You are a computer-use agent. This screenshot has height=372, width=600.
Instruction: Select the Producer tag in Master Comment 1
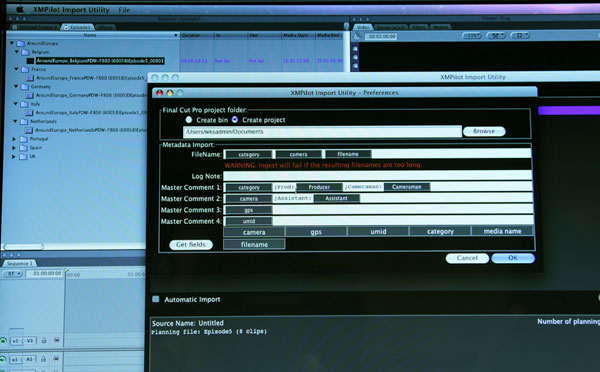point(319,187)
